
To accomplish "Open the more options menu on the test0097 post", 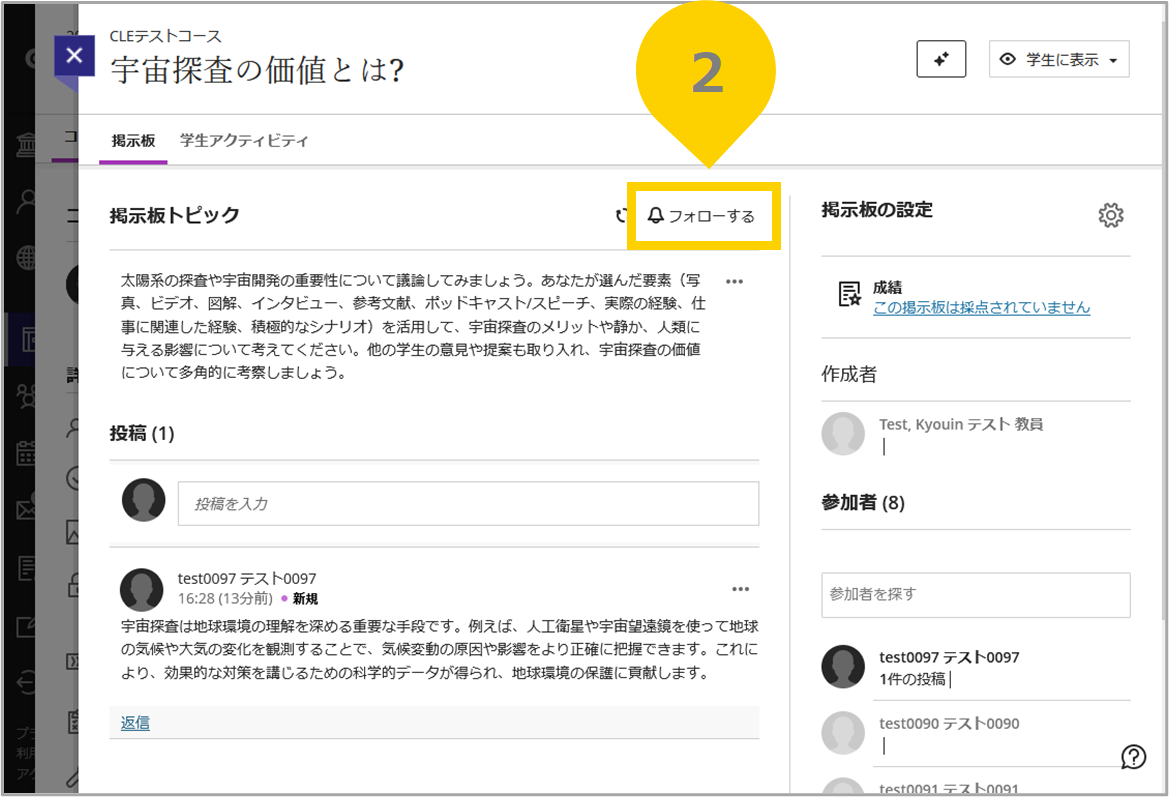I will pos(740,590).
